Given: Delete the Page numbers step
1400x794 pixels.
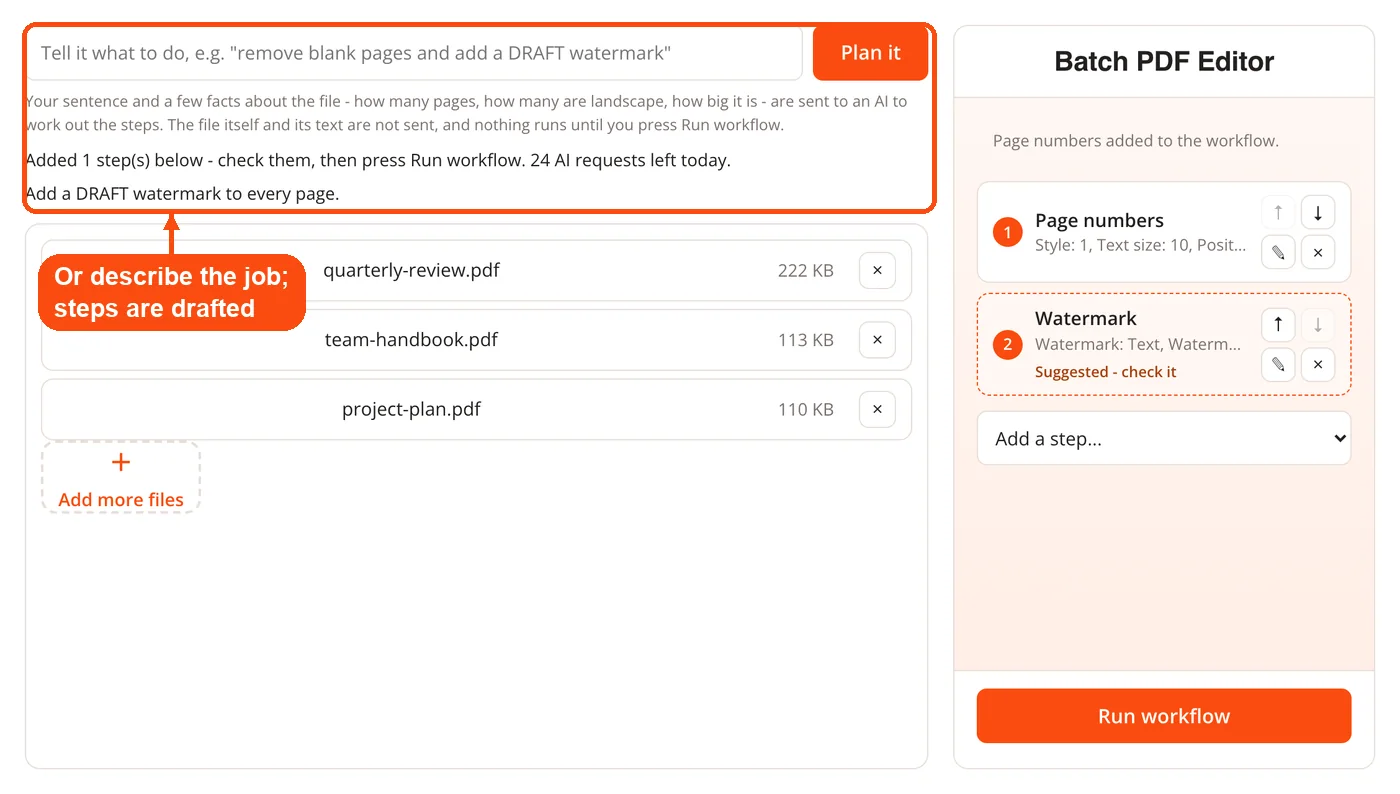Looking at the screenshot, I should click(1318, 253).
